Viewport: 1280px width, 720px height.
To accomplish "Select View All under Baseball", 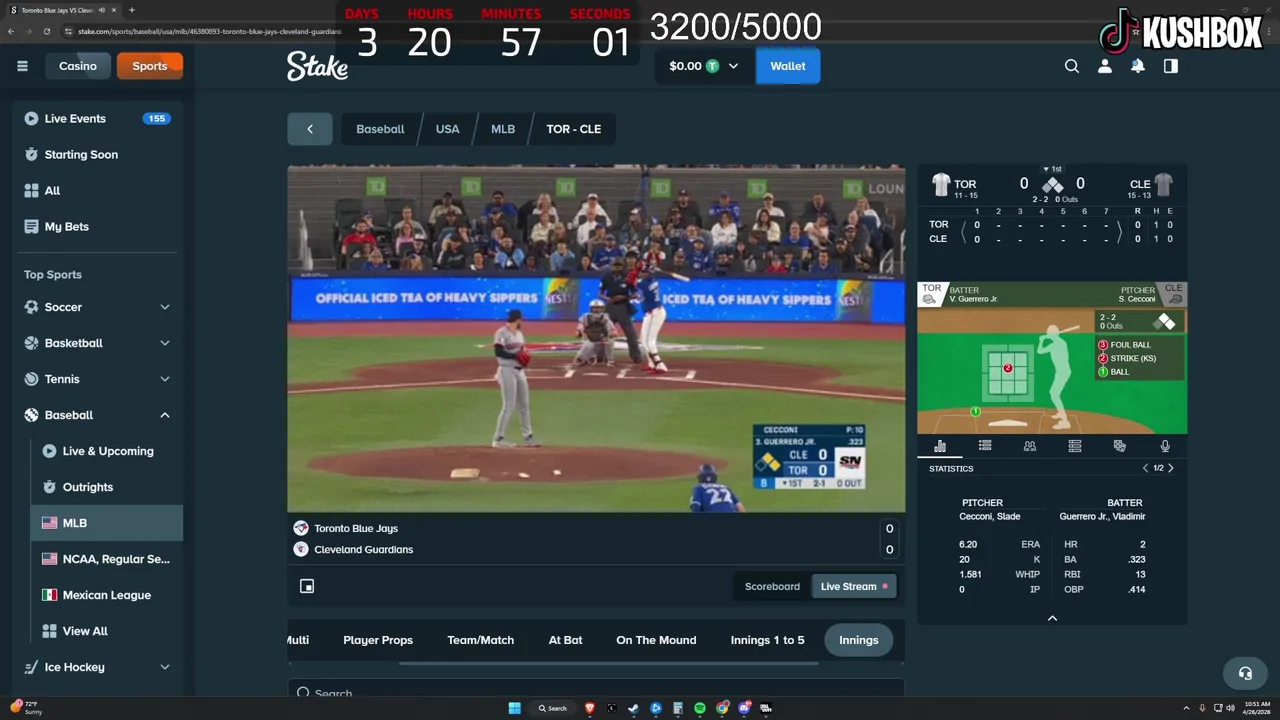I will (x=107, y=631).
